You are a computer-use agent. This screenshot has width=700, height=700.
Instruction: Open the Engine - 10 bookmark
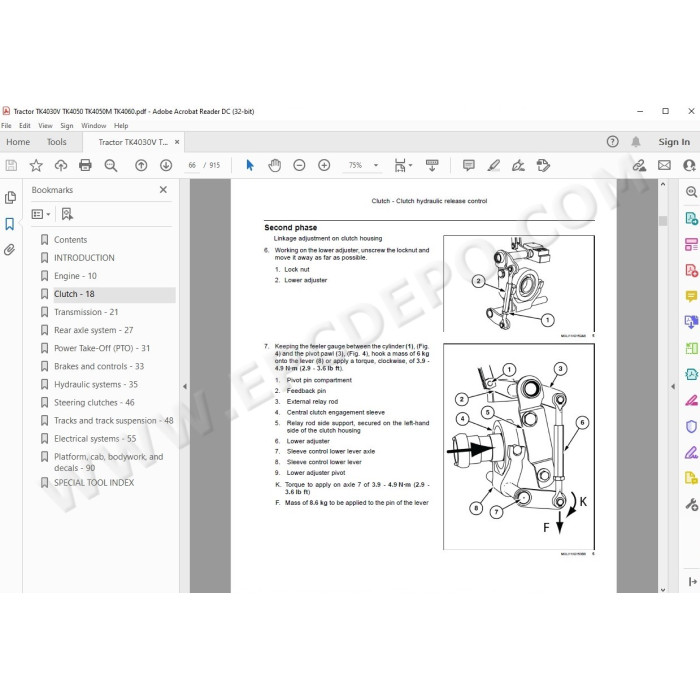tap(75, 276)
